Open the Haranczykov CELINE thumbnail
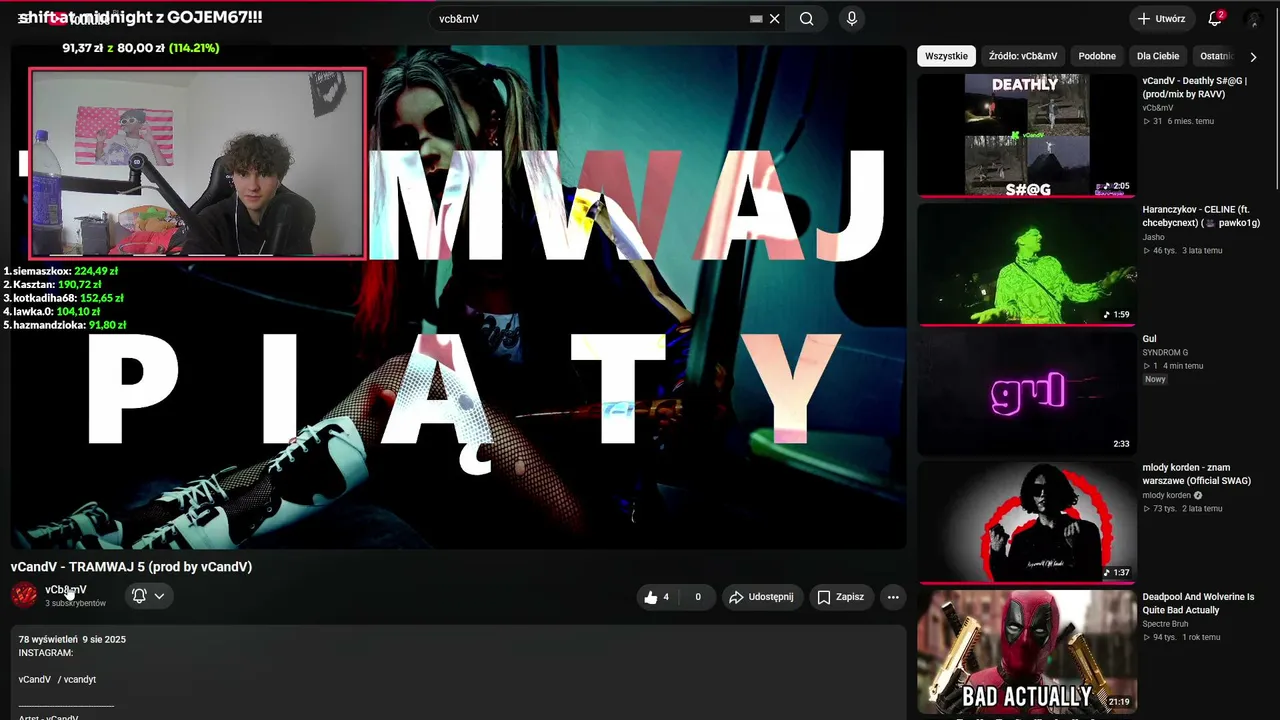Image resolution: width=1280 pixels, height=720 pixels. point(1027,264)
